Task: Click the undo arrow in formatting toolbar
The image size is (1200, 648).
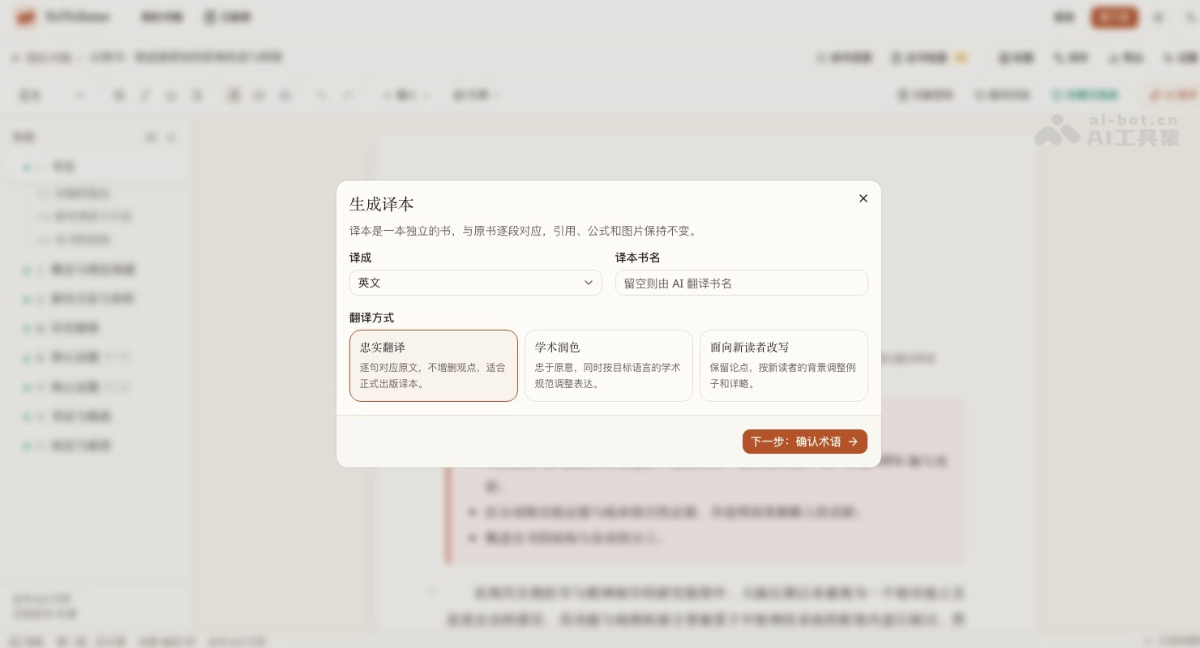Action: click(321, 96)
